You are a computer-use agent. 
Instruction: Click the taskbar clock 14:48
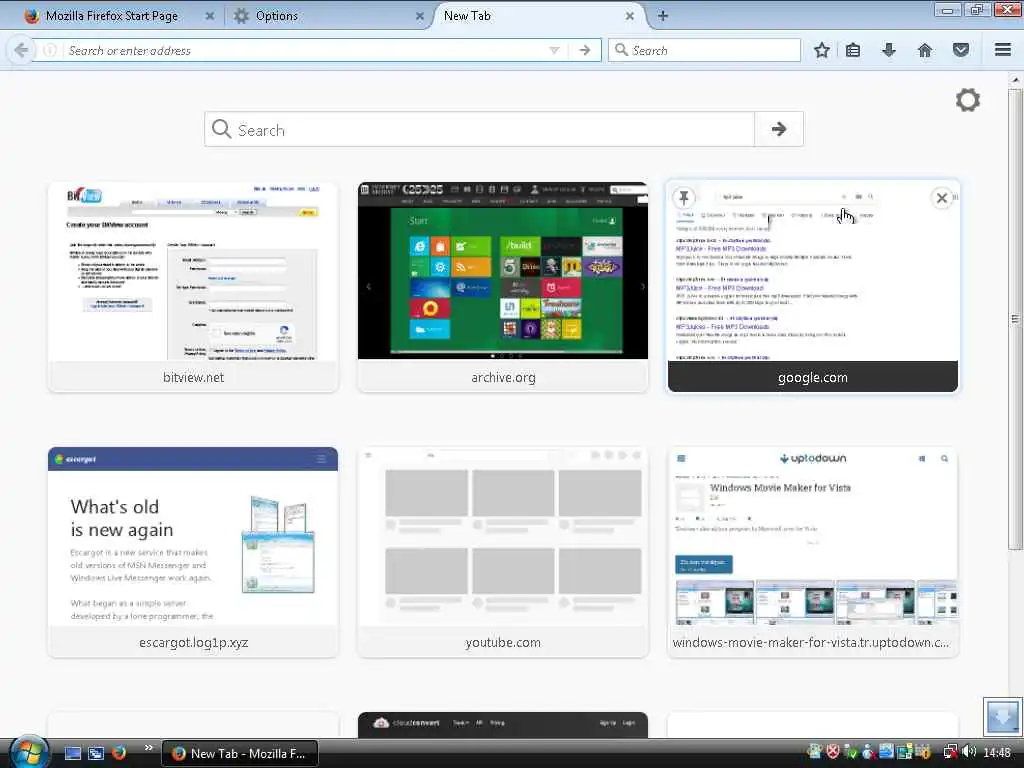coord(997,753)
